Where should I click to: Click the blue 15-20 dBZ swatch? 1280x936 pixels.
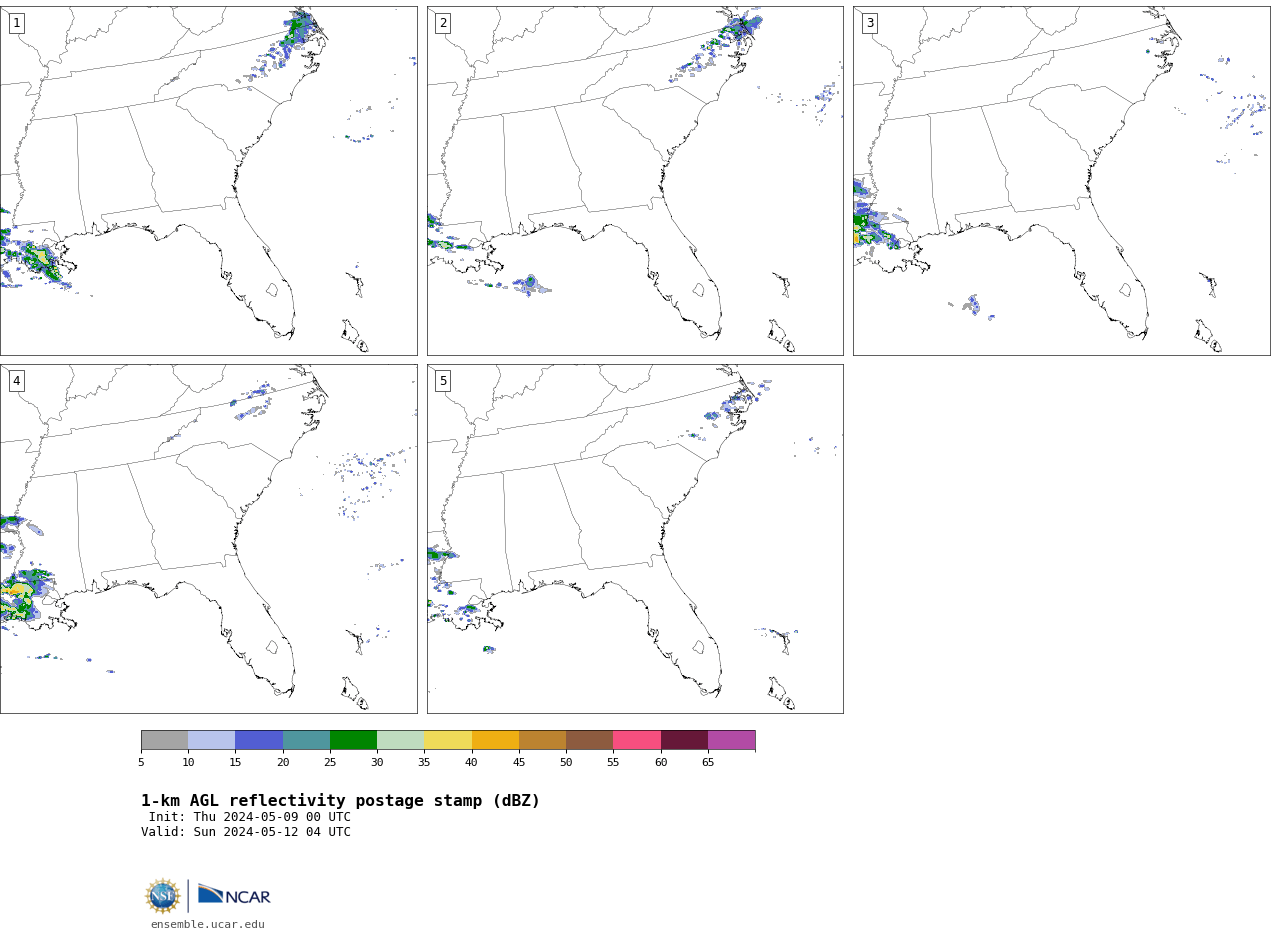[x=259, y=740]
